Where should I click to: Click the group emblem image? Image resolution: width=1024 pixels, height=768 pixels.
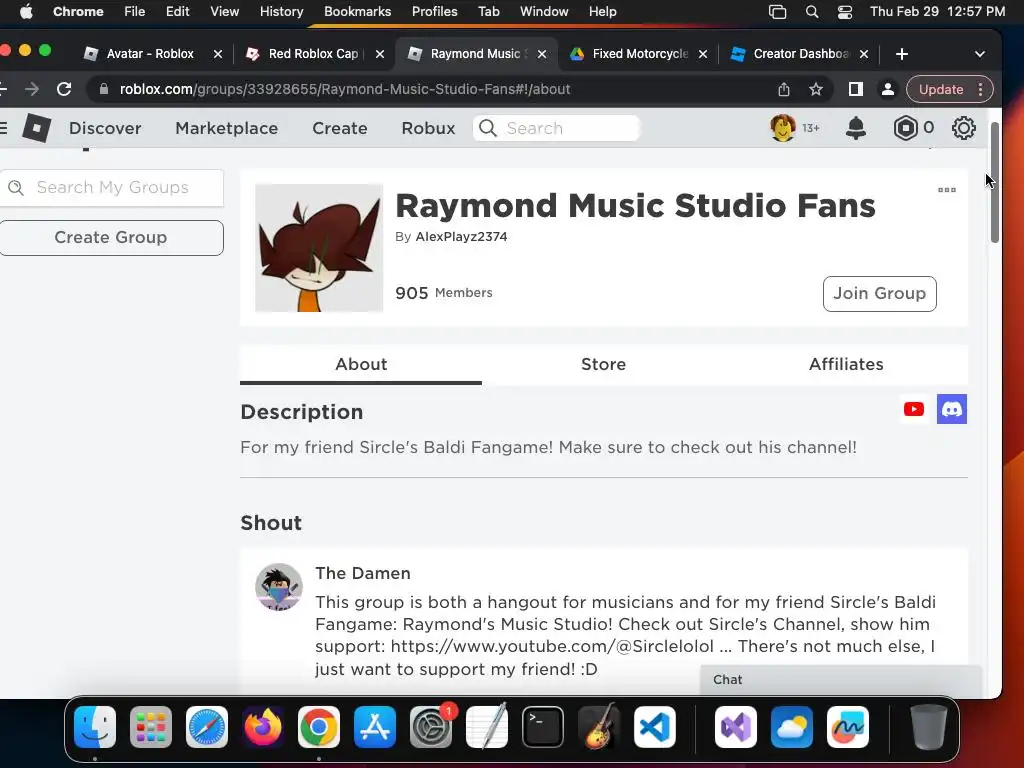click(x=319, y=248)
